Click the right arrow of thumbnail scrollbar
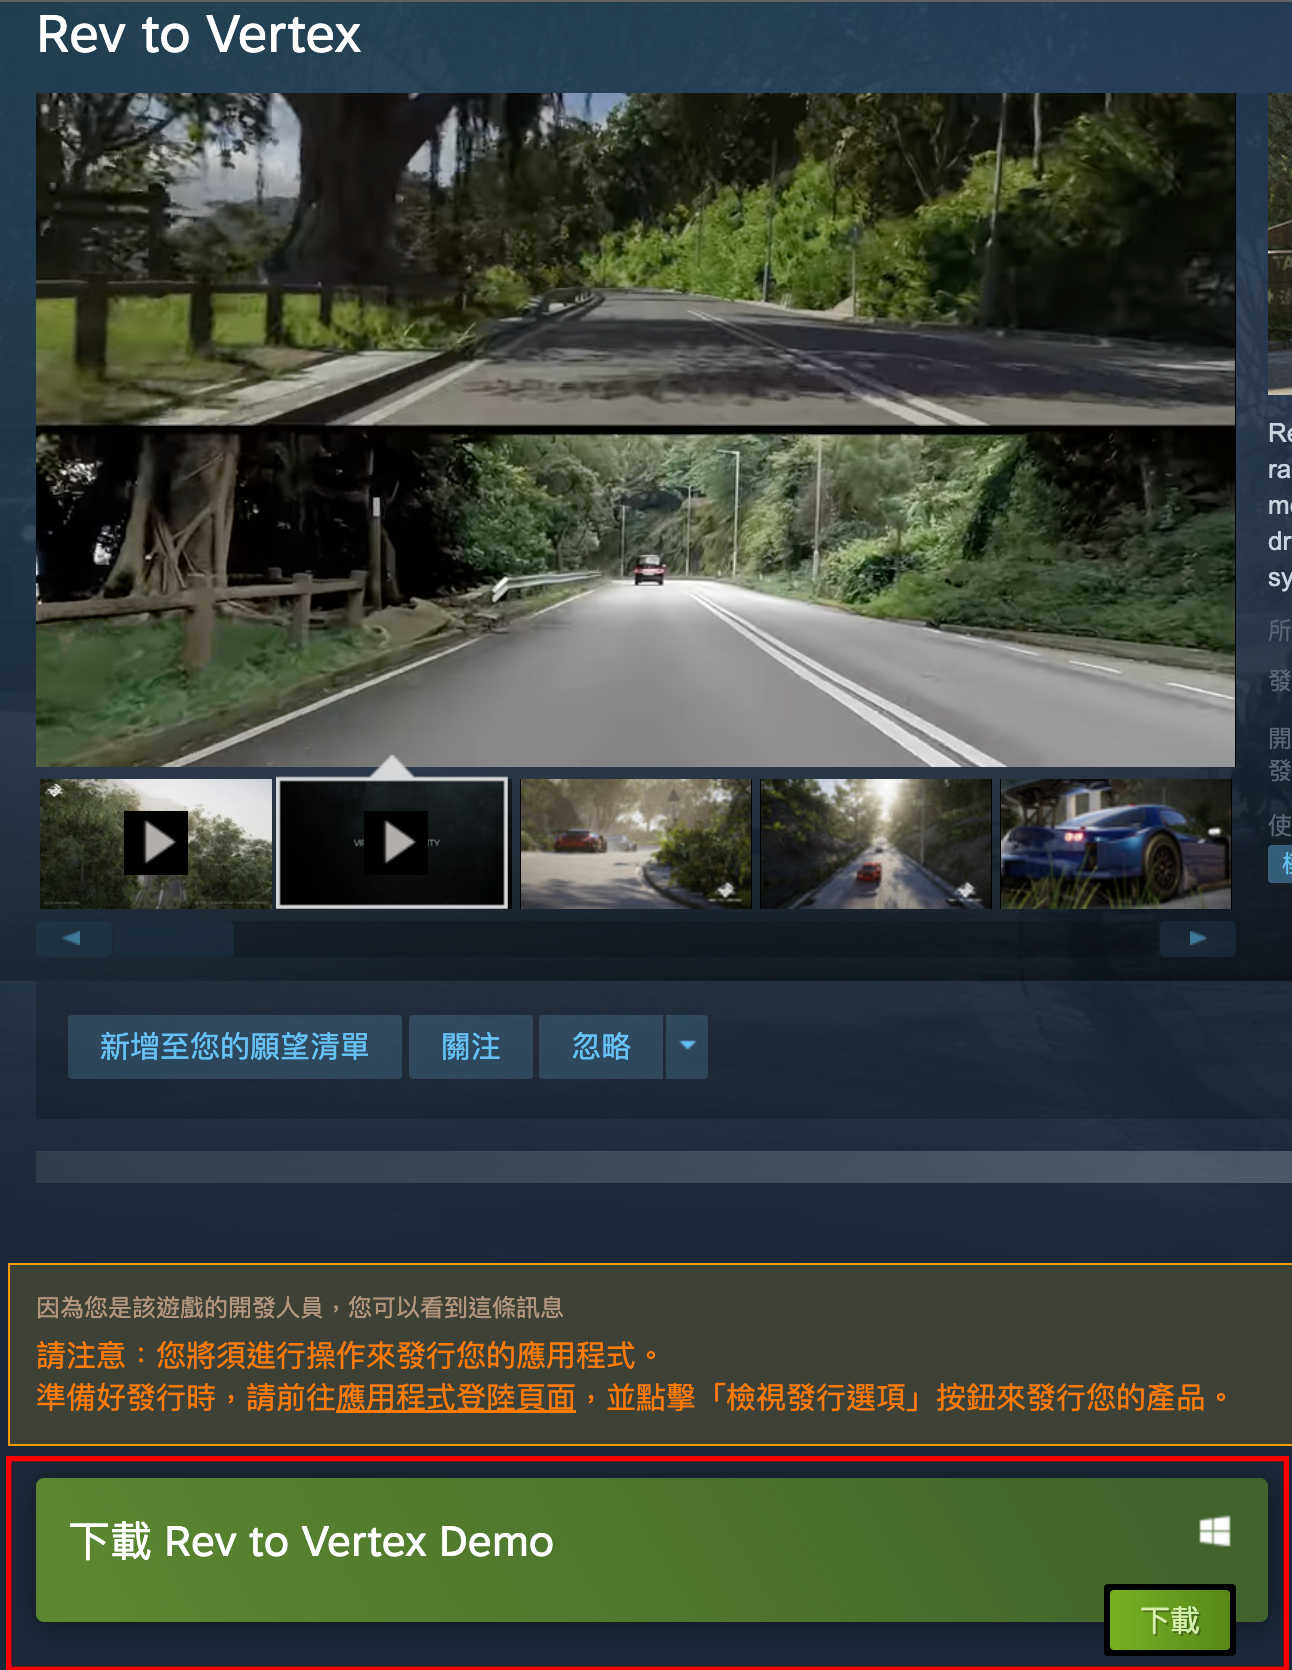Screen dimensions: 1292x1670 pos(1197,938)
